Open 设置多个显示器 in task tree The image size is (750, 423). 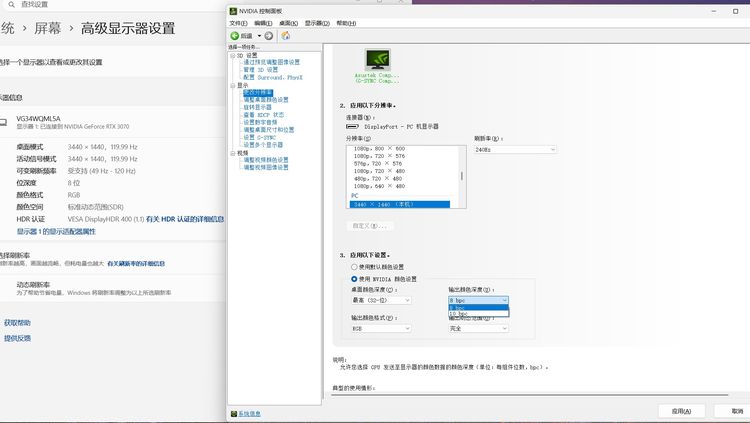pyautogui.click(x=263, y=145)
